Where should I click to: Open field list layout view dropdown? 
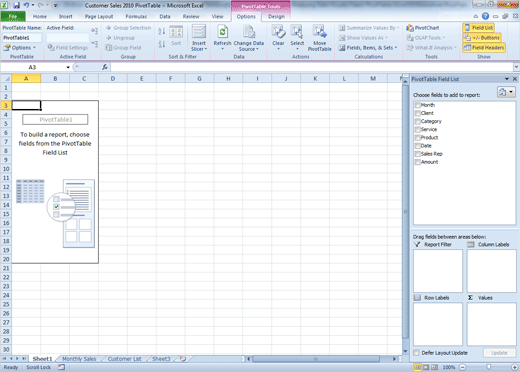coord(506,92)
